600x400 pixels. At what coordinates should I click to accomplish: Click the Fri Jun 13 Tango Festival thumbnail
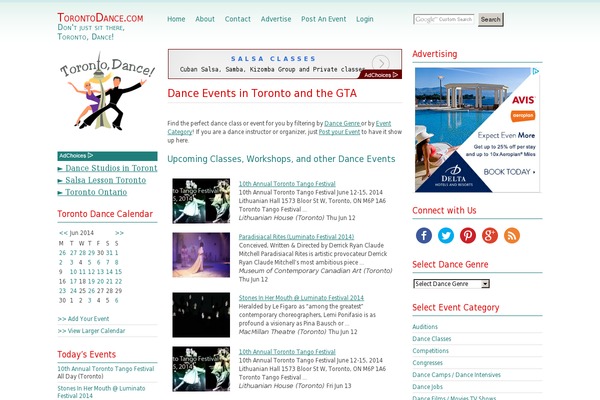201,369
